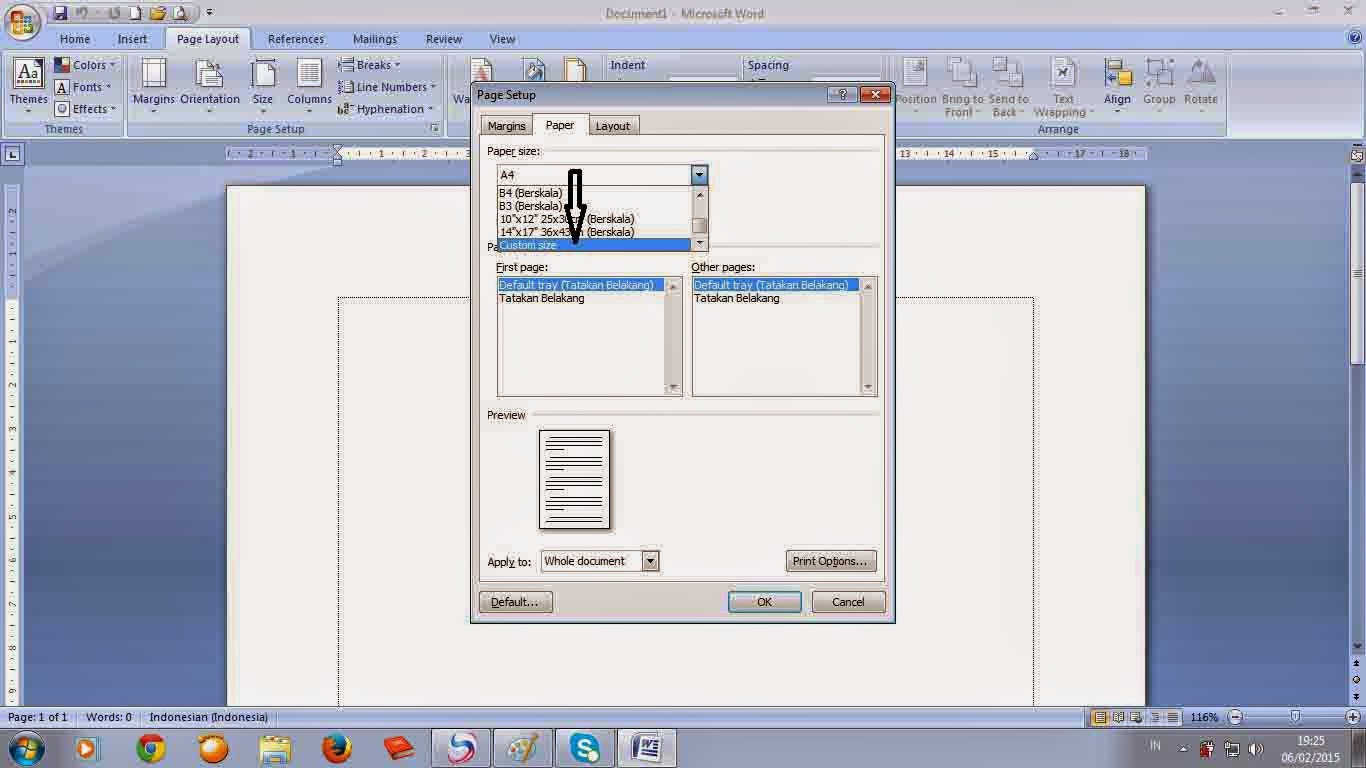1366x768 pixels.
Task: Expand the Theme Fonts dropdown
Action: [84, 87]
